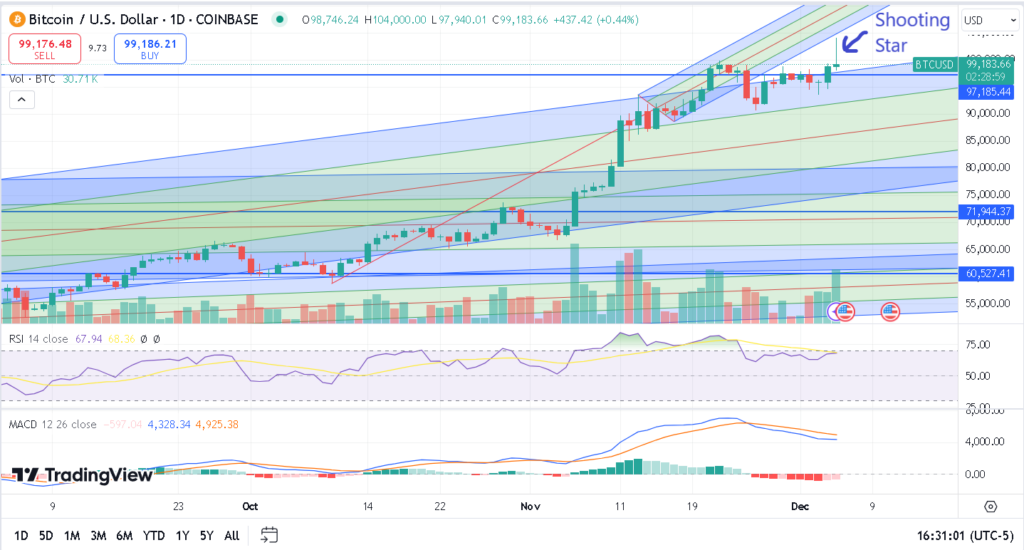The width and height of the screenshot is (1024, 550).
Task: Open the go-to-date calendar icon
Action: (269, 535)
